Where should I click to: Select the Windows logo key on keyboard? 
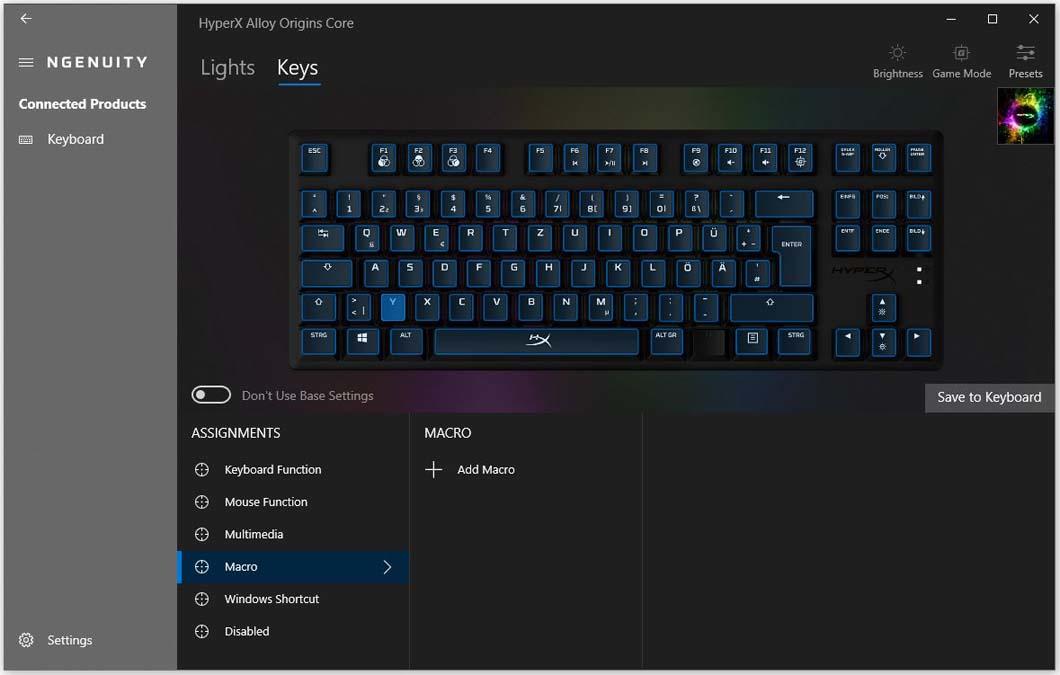362,340
